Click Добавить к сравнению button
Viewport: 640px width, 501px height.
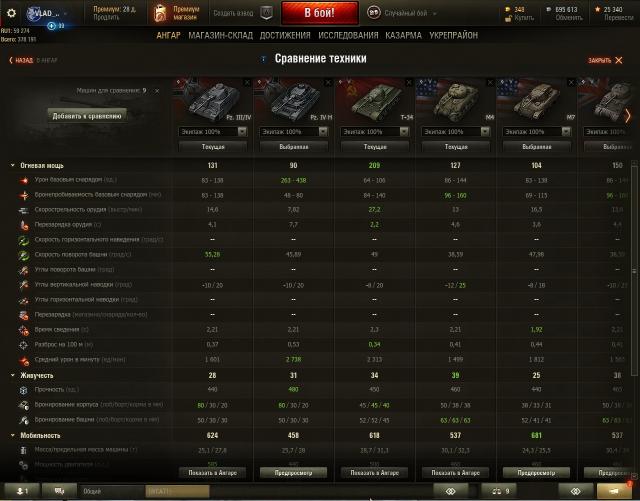click(87, 116)
